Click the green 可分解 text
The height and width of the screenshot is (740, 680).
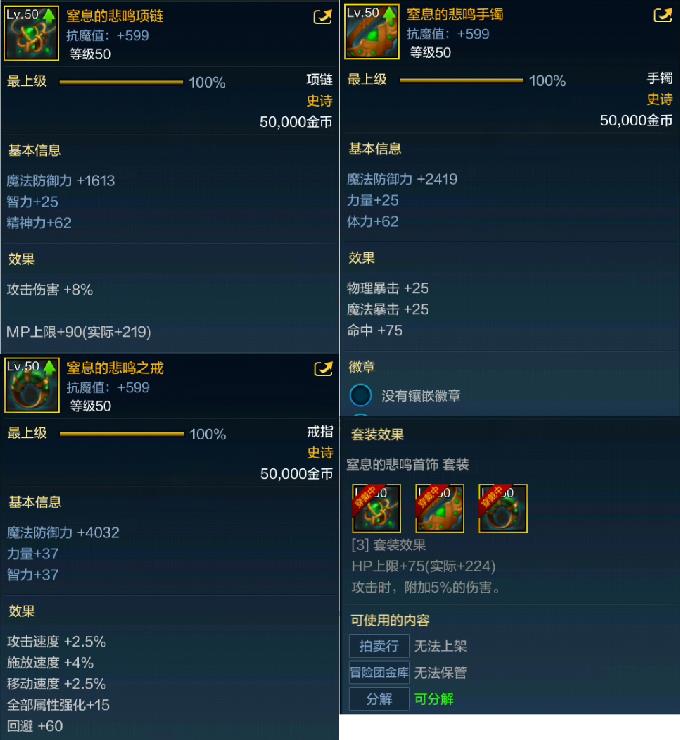(434, 699)
